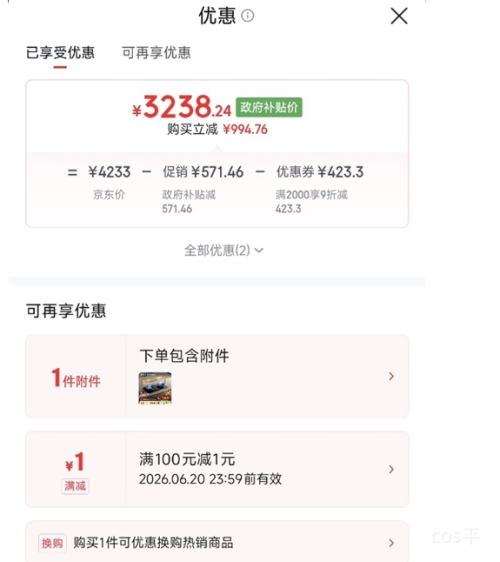Tap the ¥3238.24 subsidized price
The width and height of the screenshot is (500, 562).
[182, 107]
